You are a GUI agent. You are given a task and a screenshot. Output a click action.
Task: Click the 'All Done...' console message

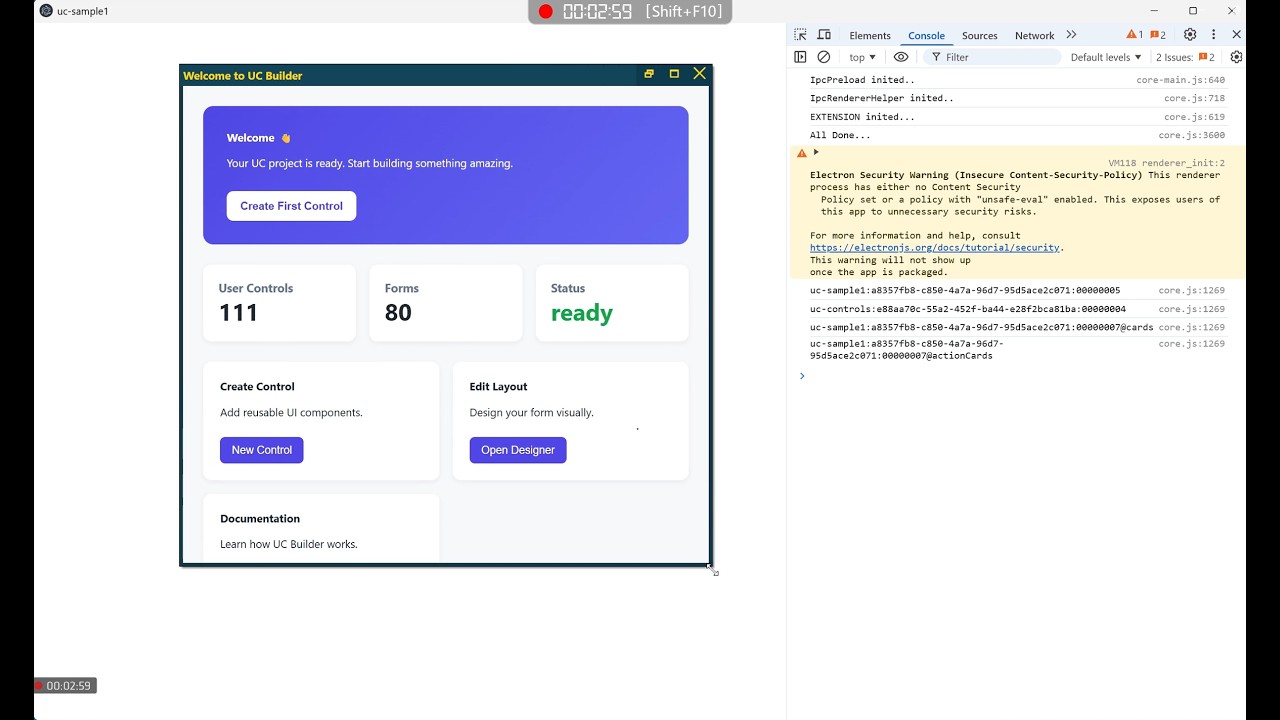[840, 135]
